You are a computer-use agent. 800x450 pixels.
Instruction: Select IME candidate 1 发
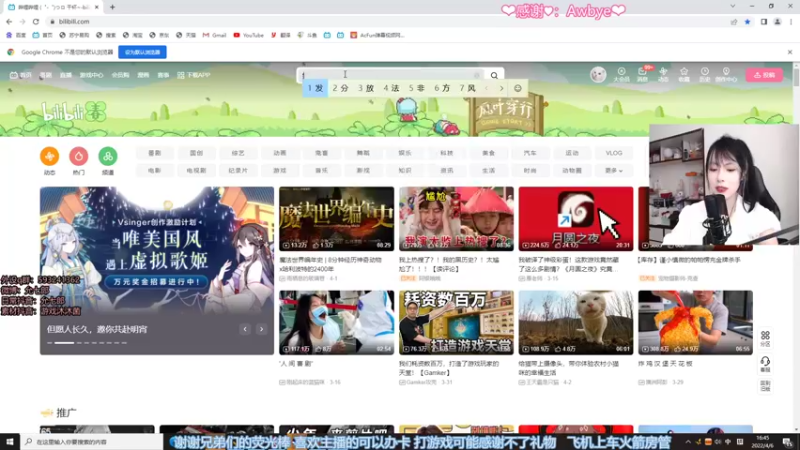click(x=315, y=88)
